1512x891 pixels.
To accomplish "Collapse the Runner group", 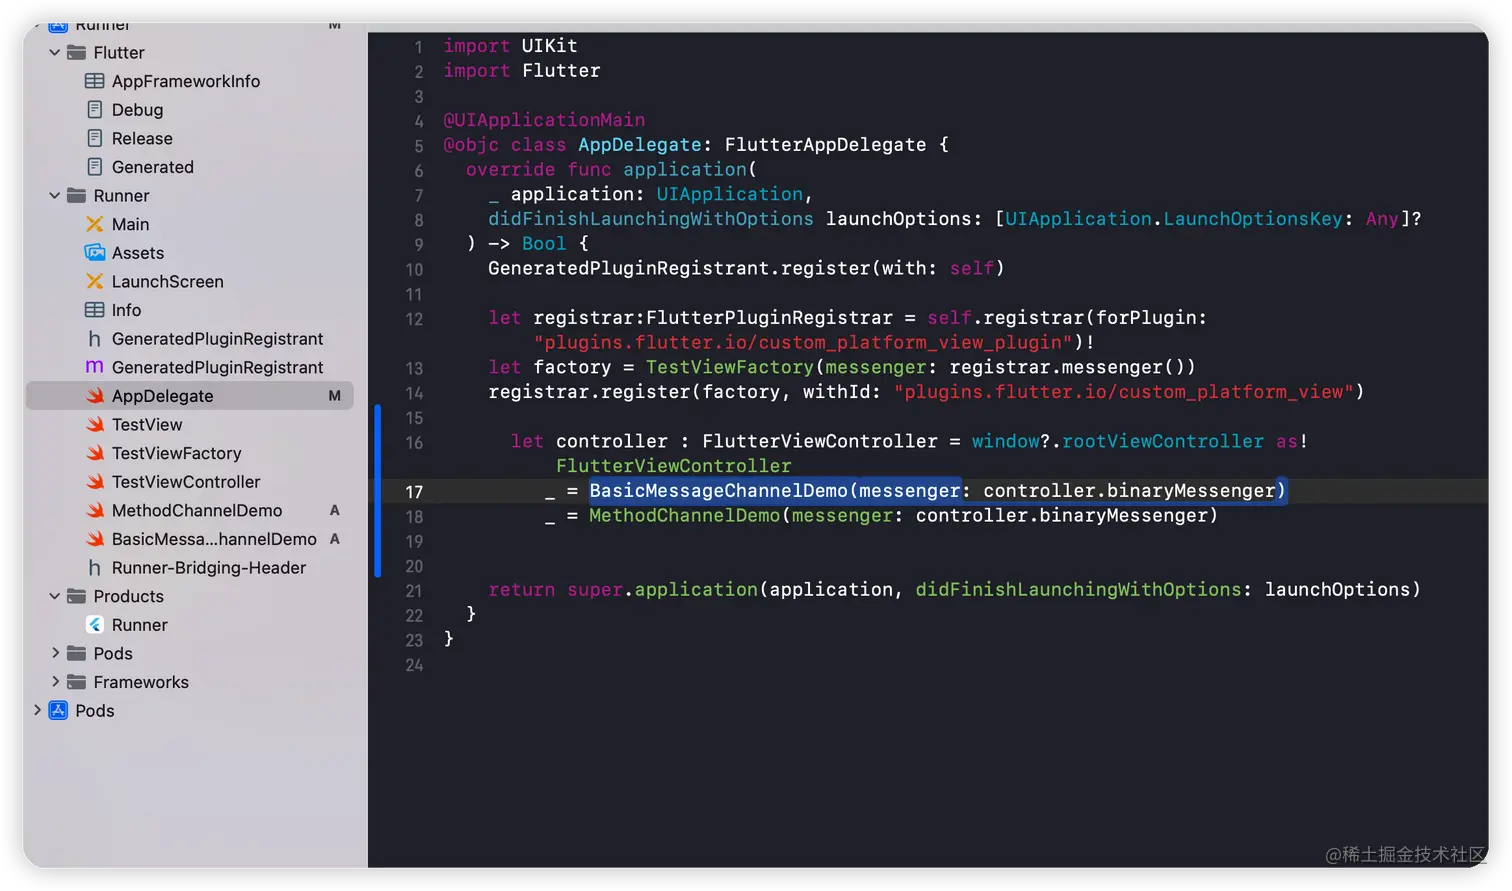I will pyautogui.click(x=55, y=196).
